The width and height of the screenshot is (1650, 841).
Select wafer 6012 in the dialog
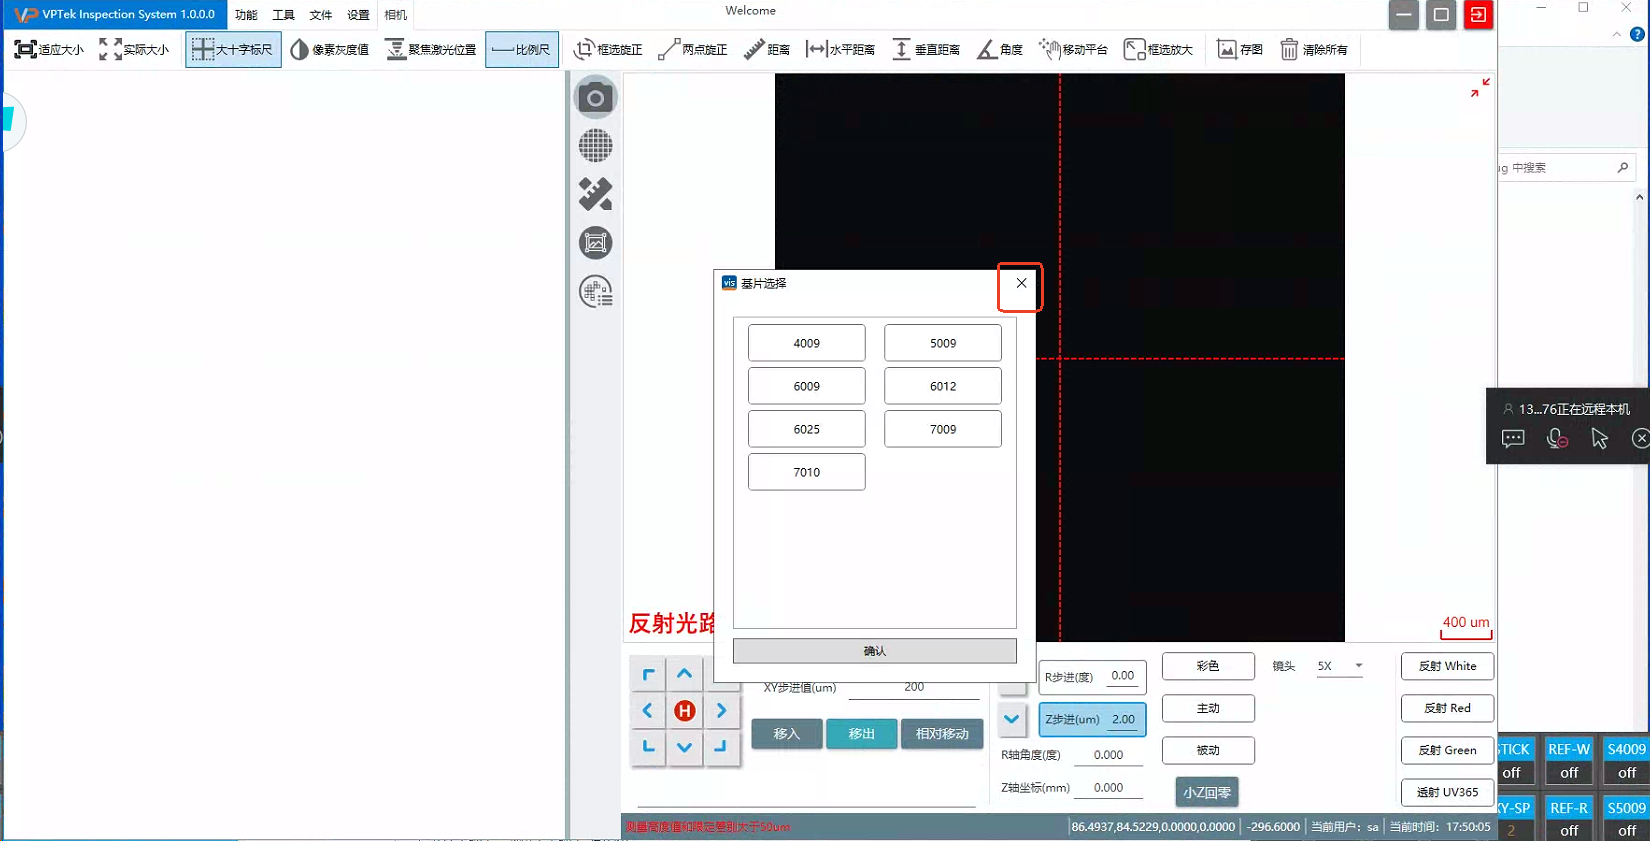tap(942, 386)
